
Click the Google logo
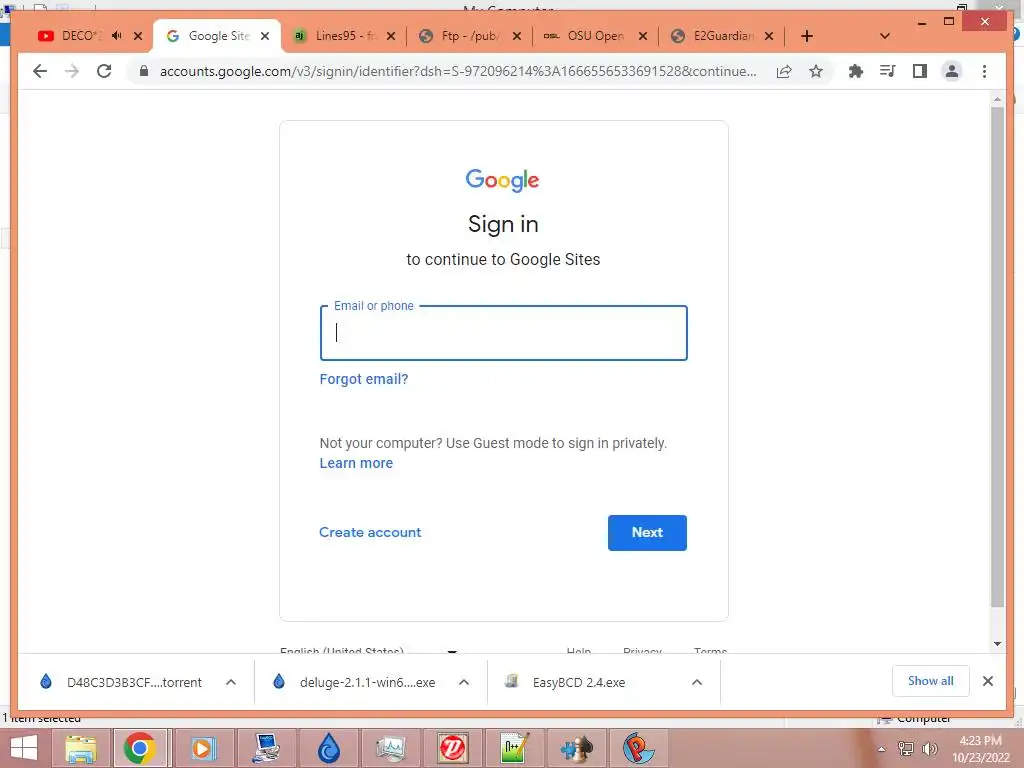point(502,180)
